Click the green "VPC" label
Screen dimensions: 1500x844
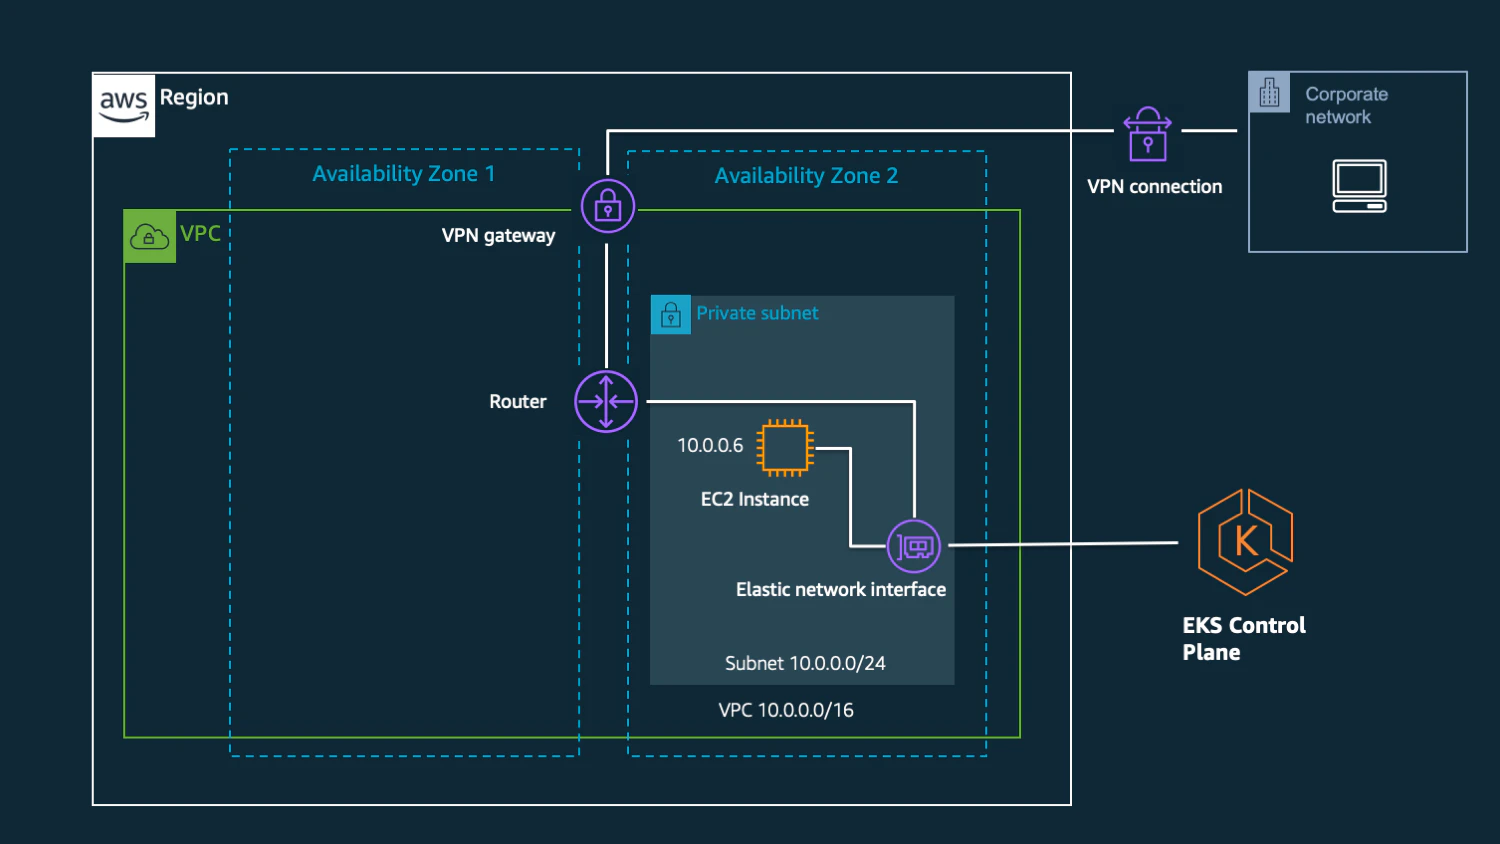click(200, 233)
